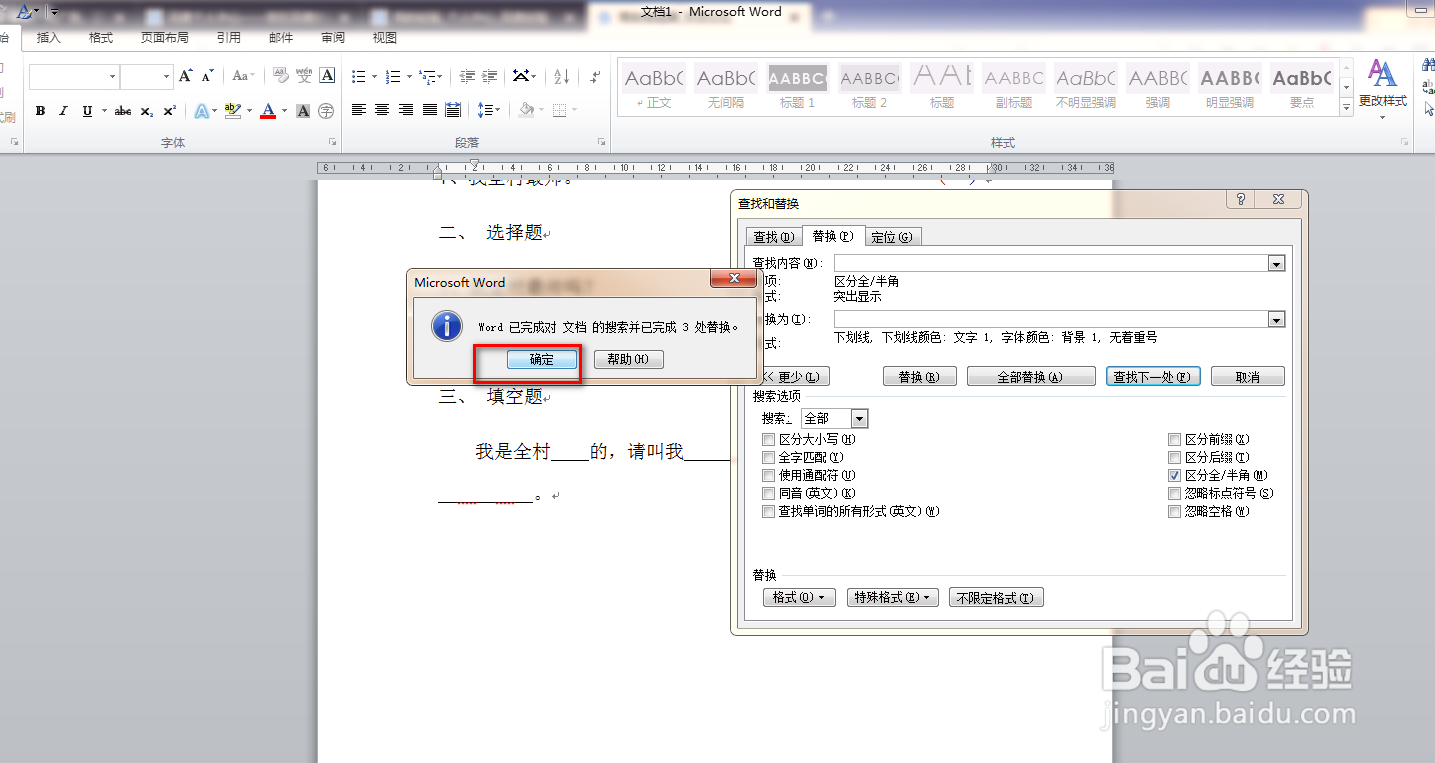Decrease paragraph indent
The width and height of the screenshot is (1435, 763).
467,76
